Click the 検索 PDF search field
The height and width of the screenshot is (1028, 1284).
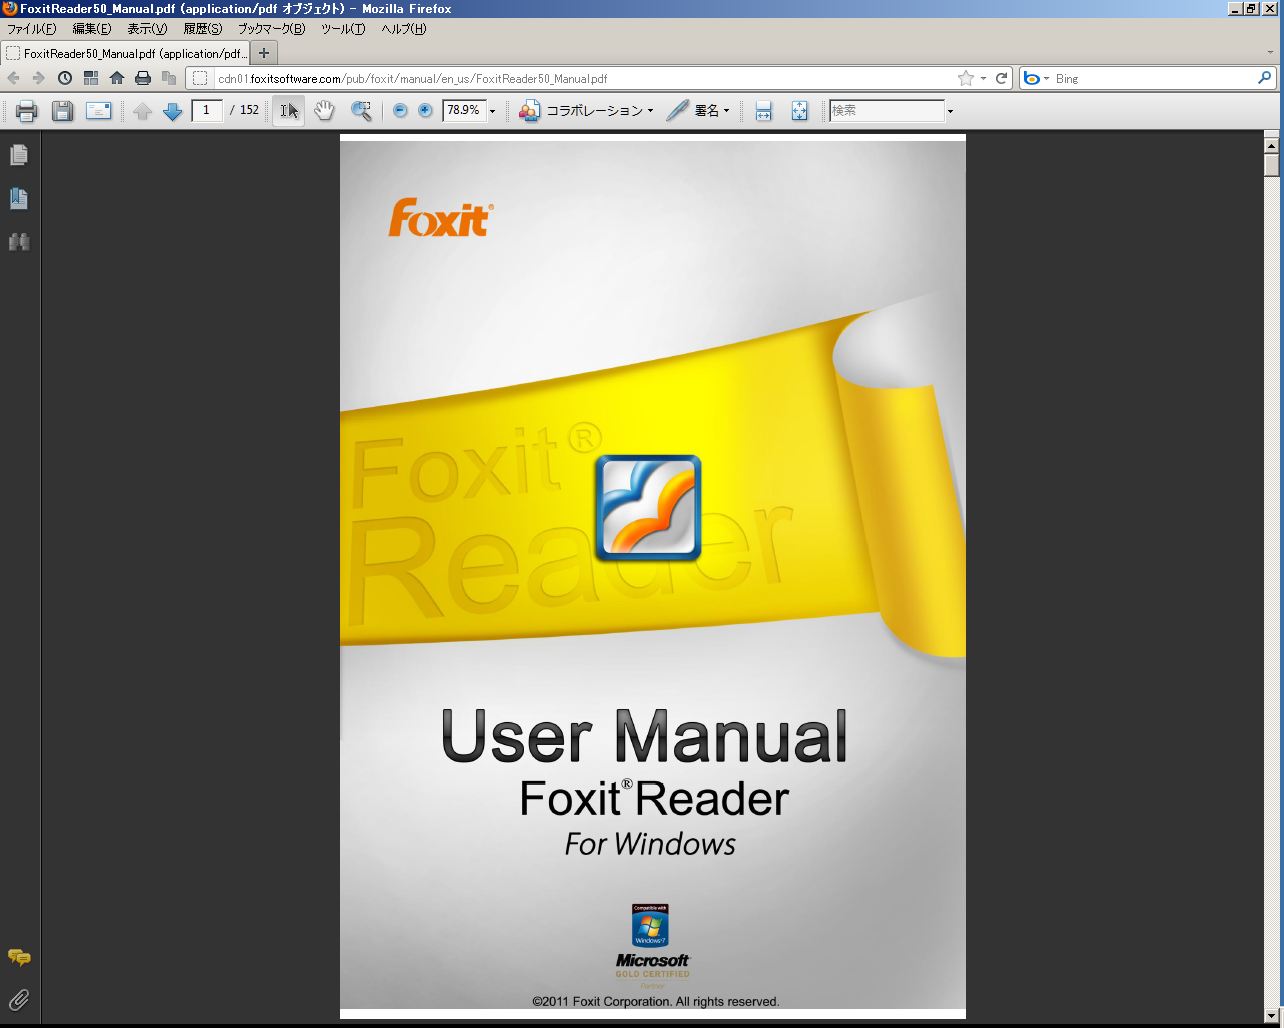click(887, 110)
